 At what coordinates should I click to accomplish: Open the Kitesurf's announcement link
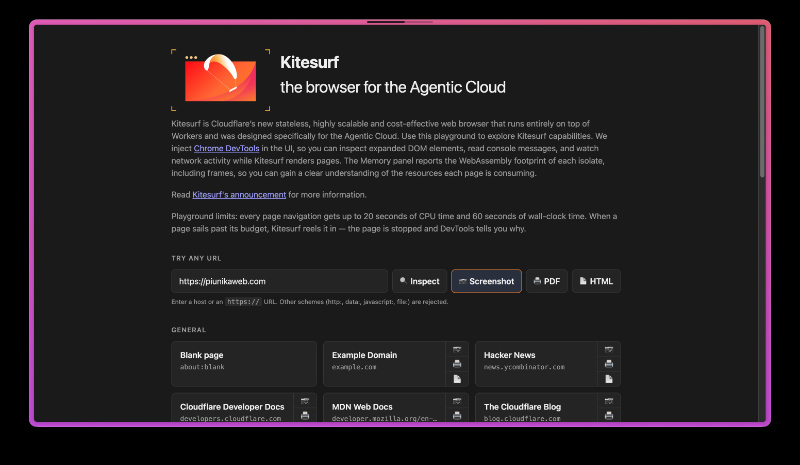tap(239, 194)
